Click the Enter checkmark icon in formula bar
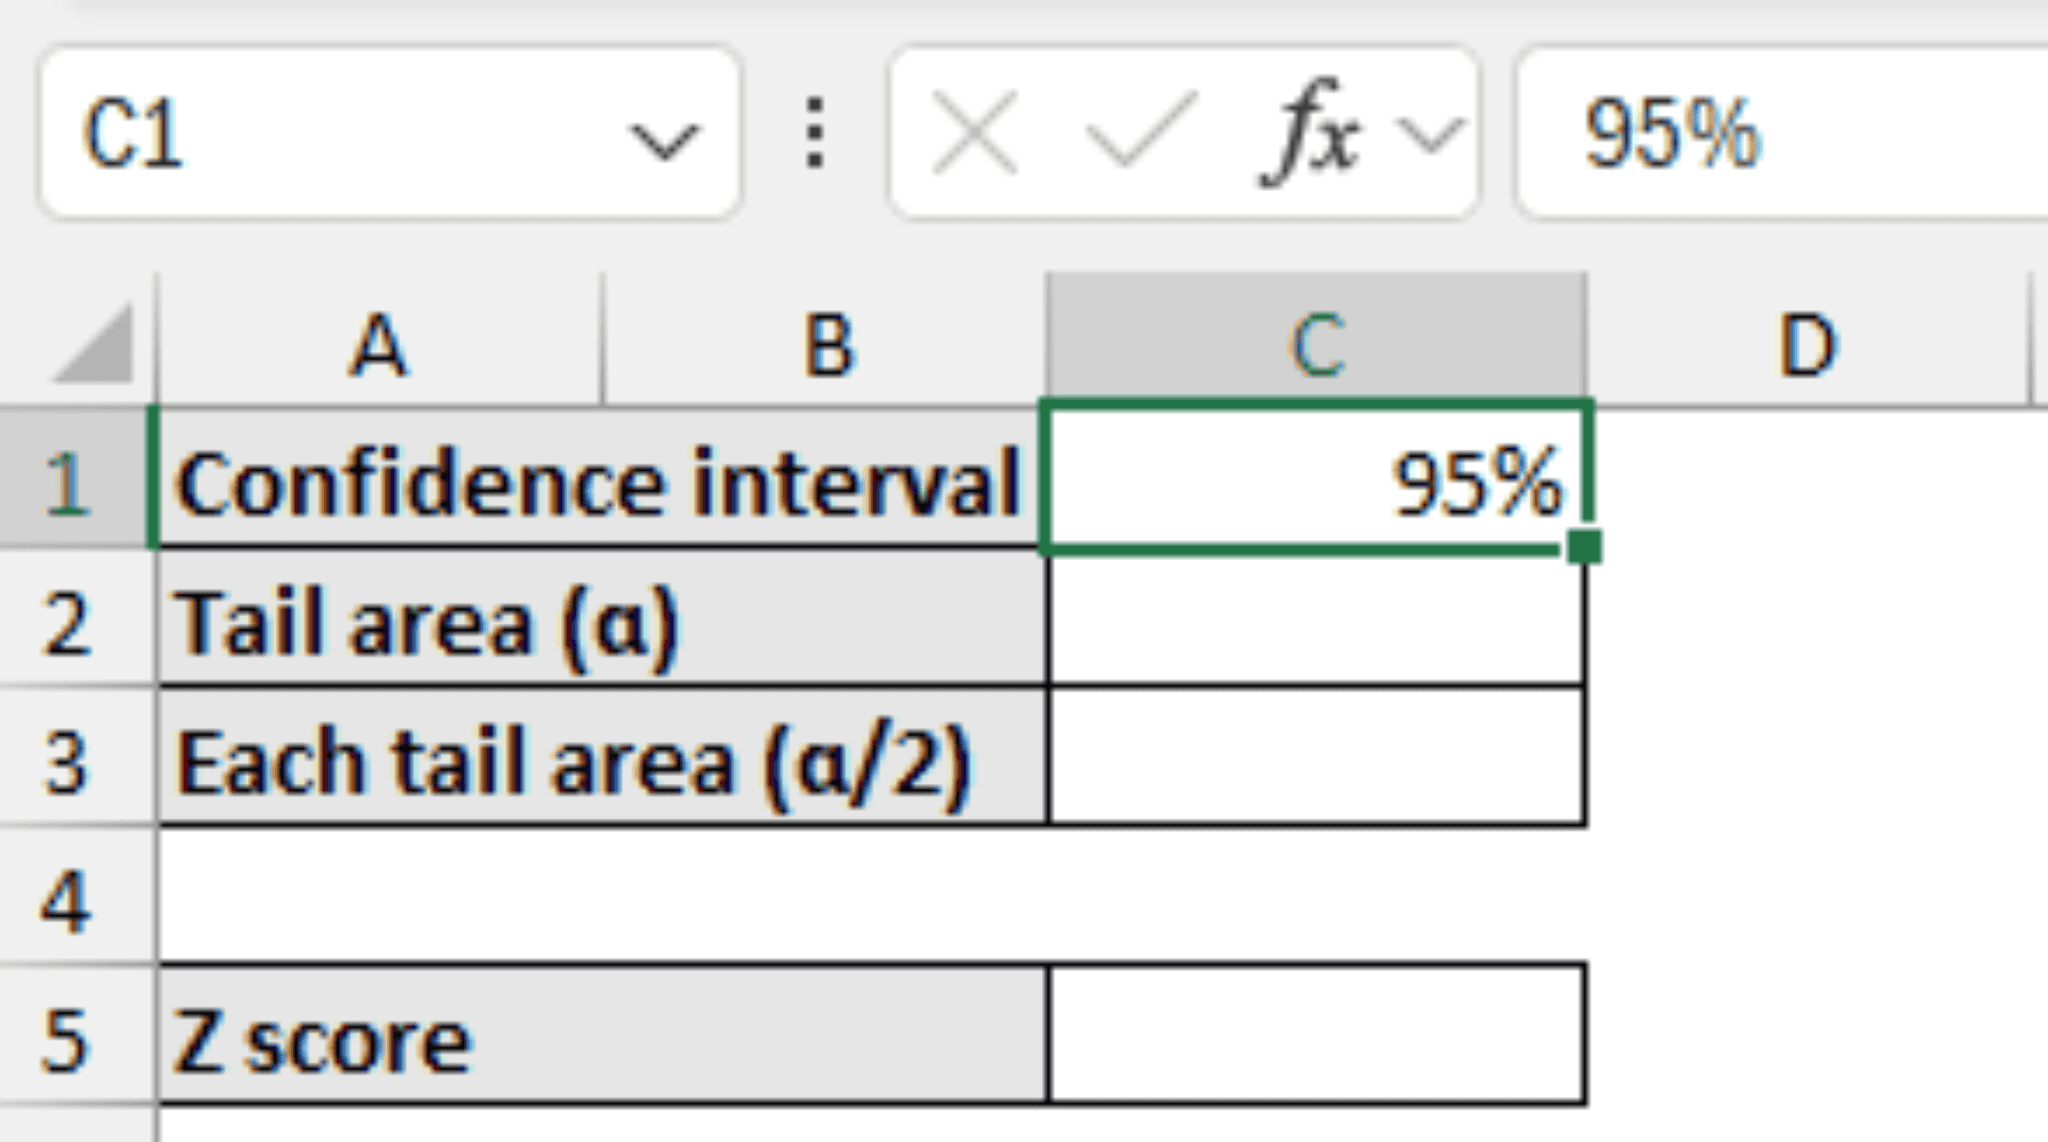 [x=1141, y=135]
